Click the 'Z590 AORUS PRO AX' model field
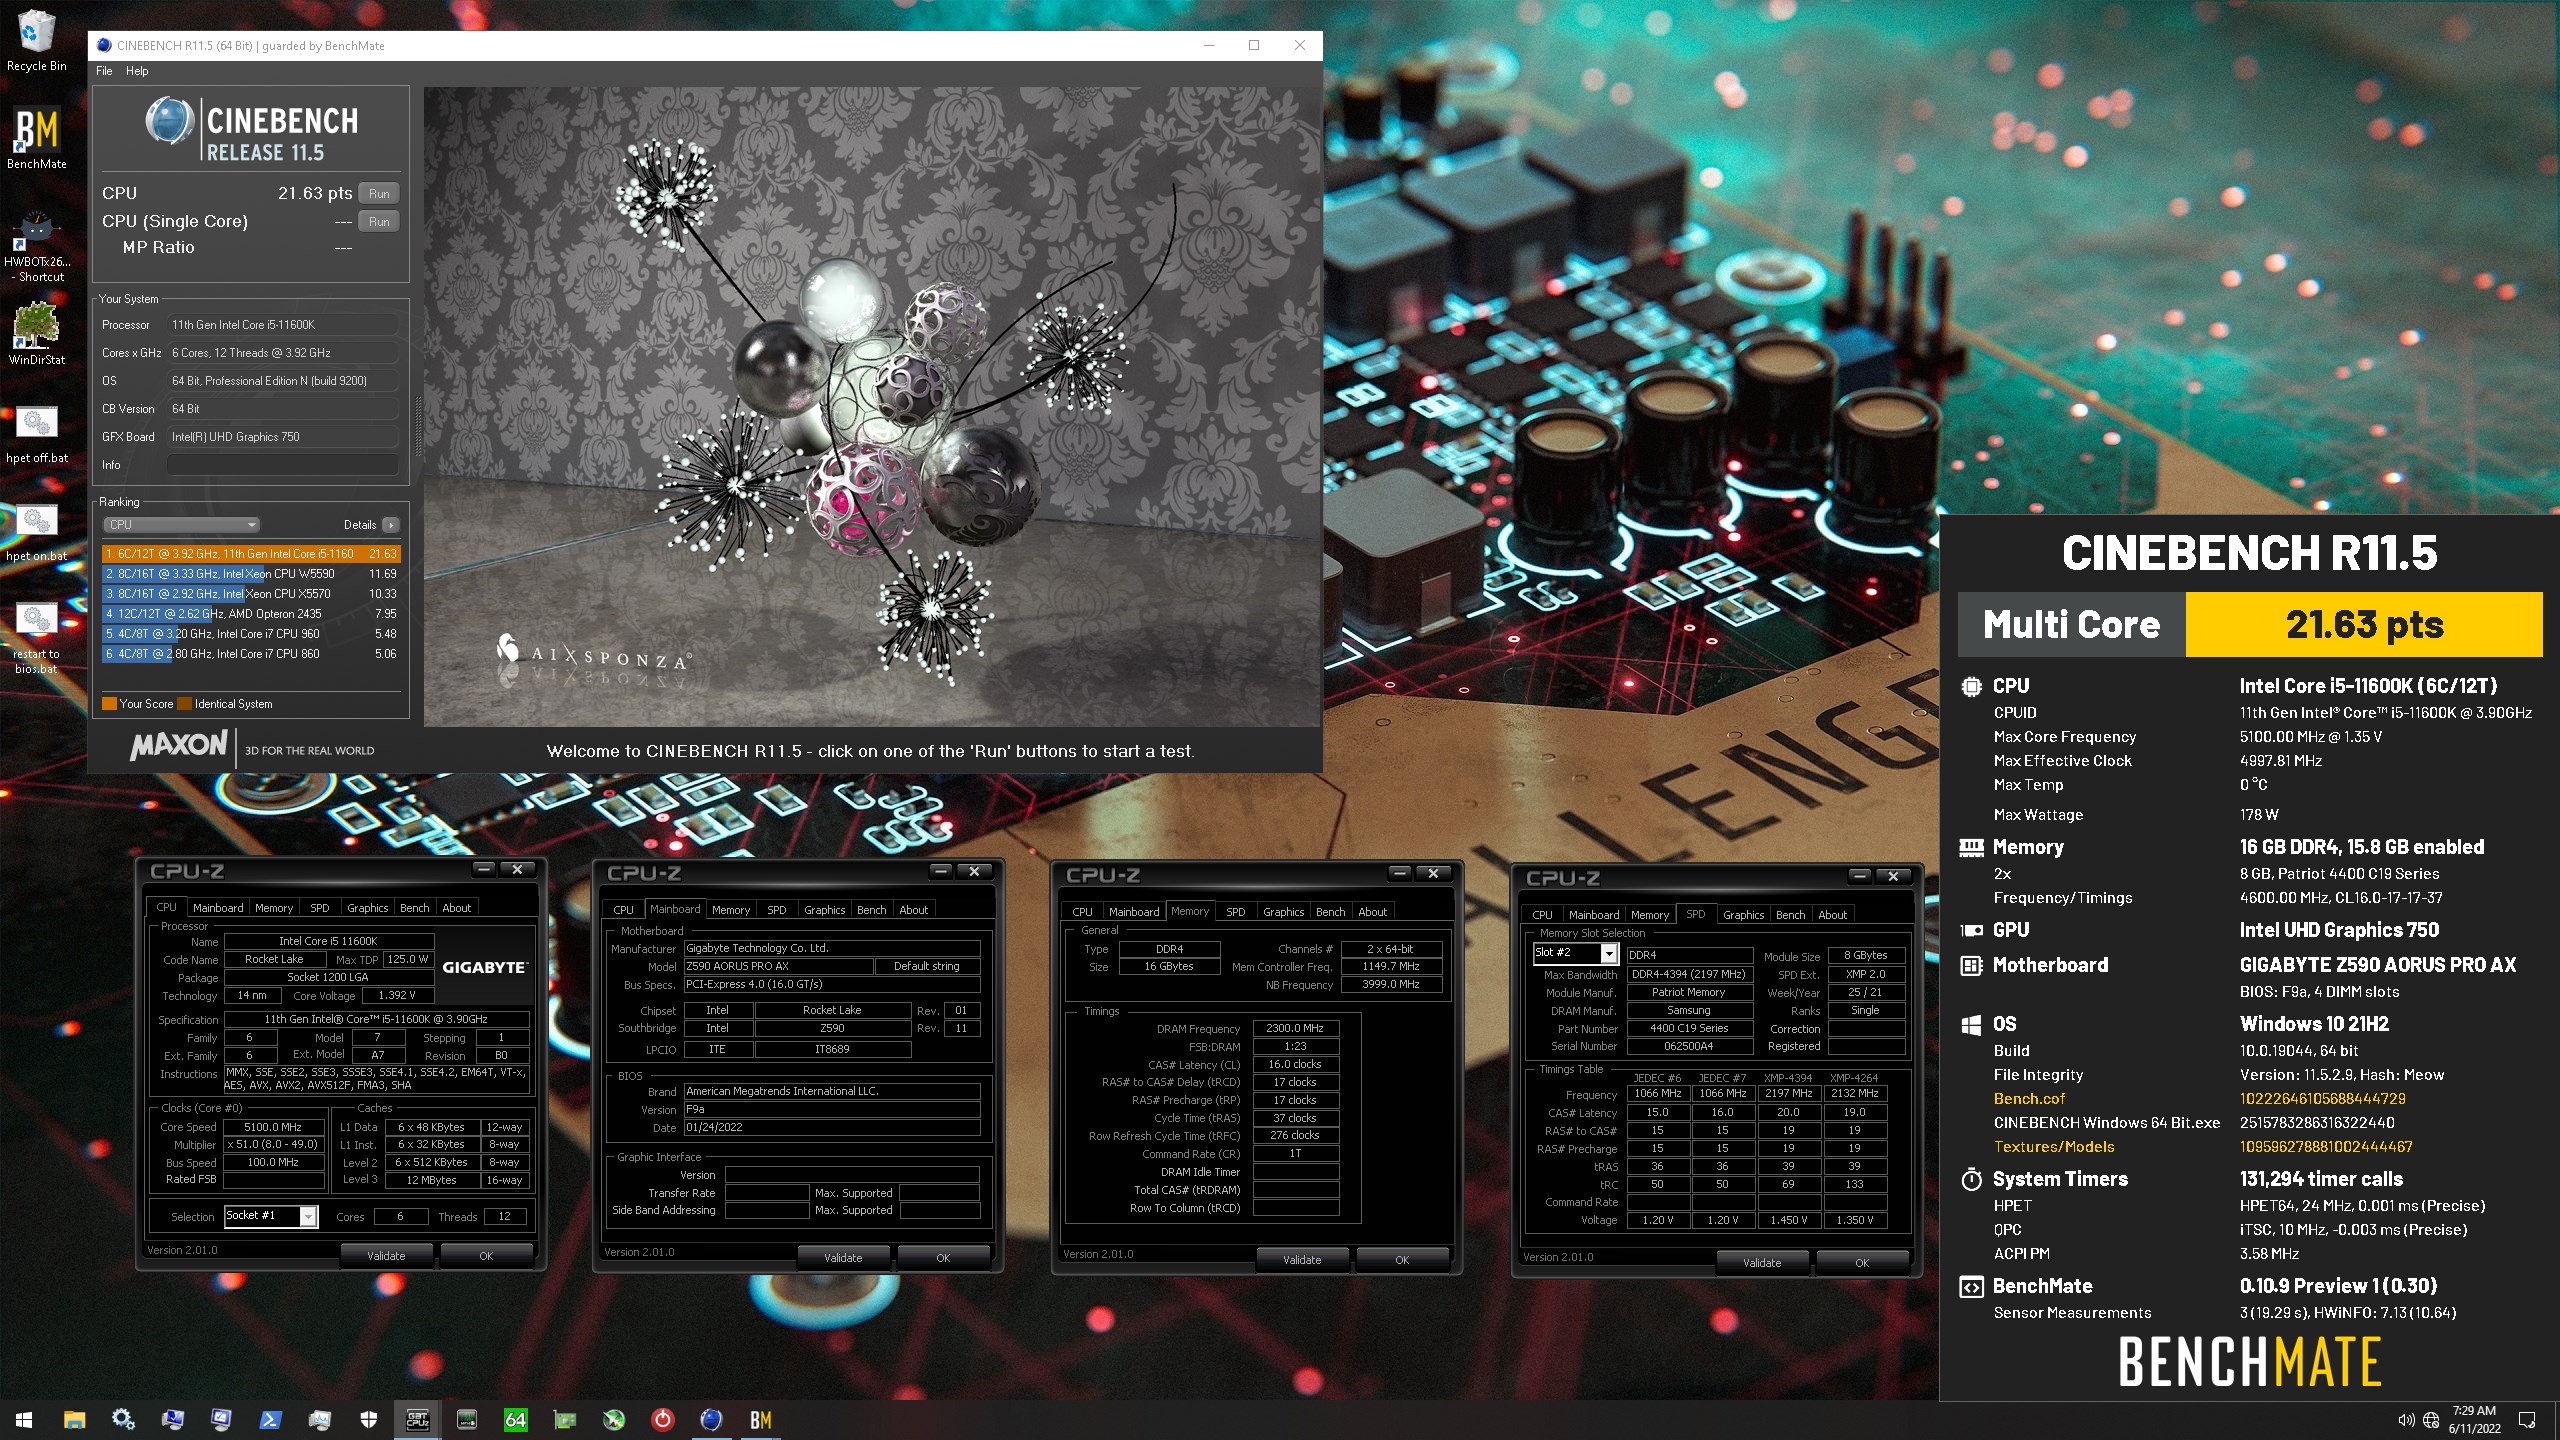The height and width of the screenshot is (1440, 2560). point(778,966)
